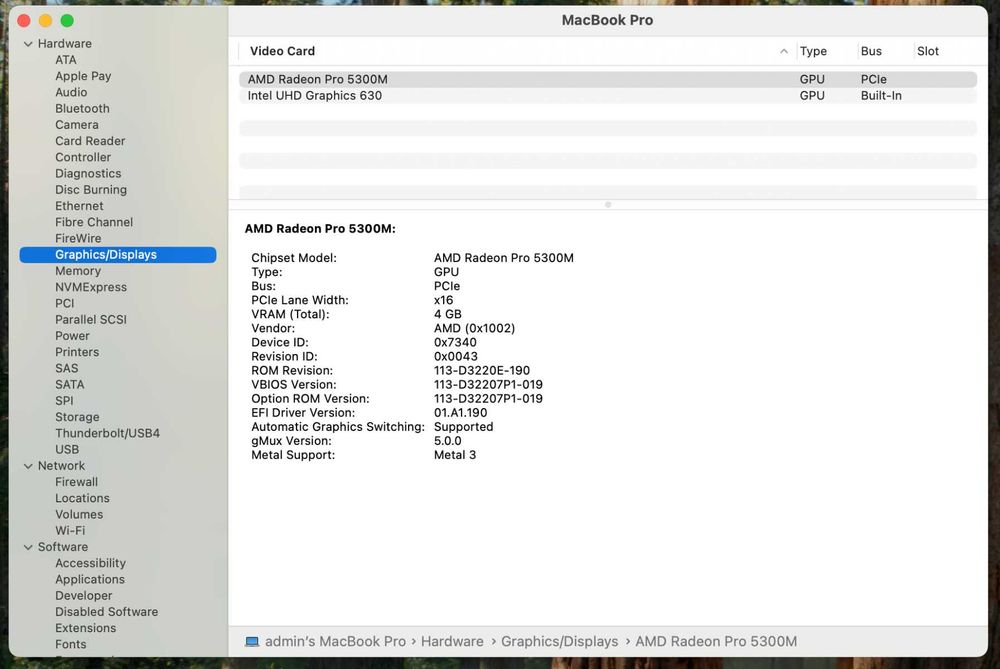Open Fonts in the sidebar
The image size is (1000, 669).
click(x=71, y=645)
